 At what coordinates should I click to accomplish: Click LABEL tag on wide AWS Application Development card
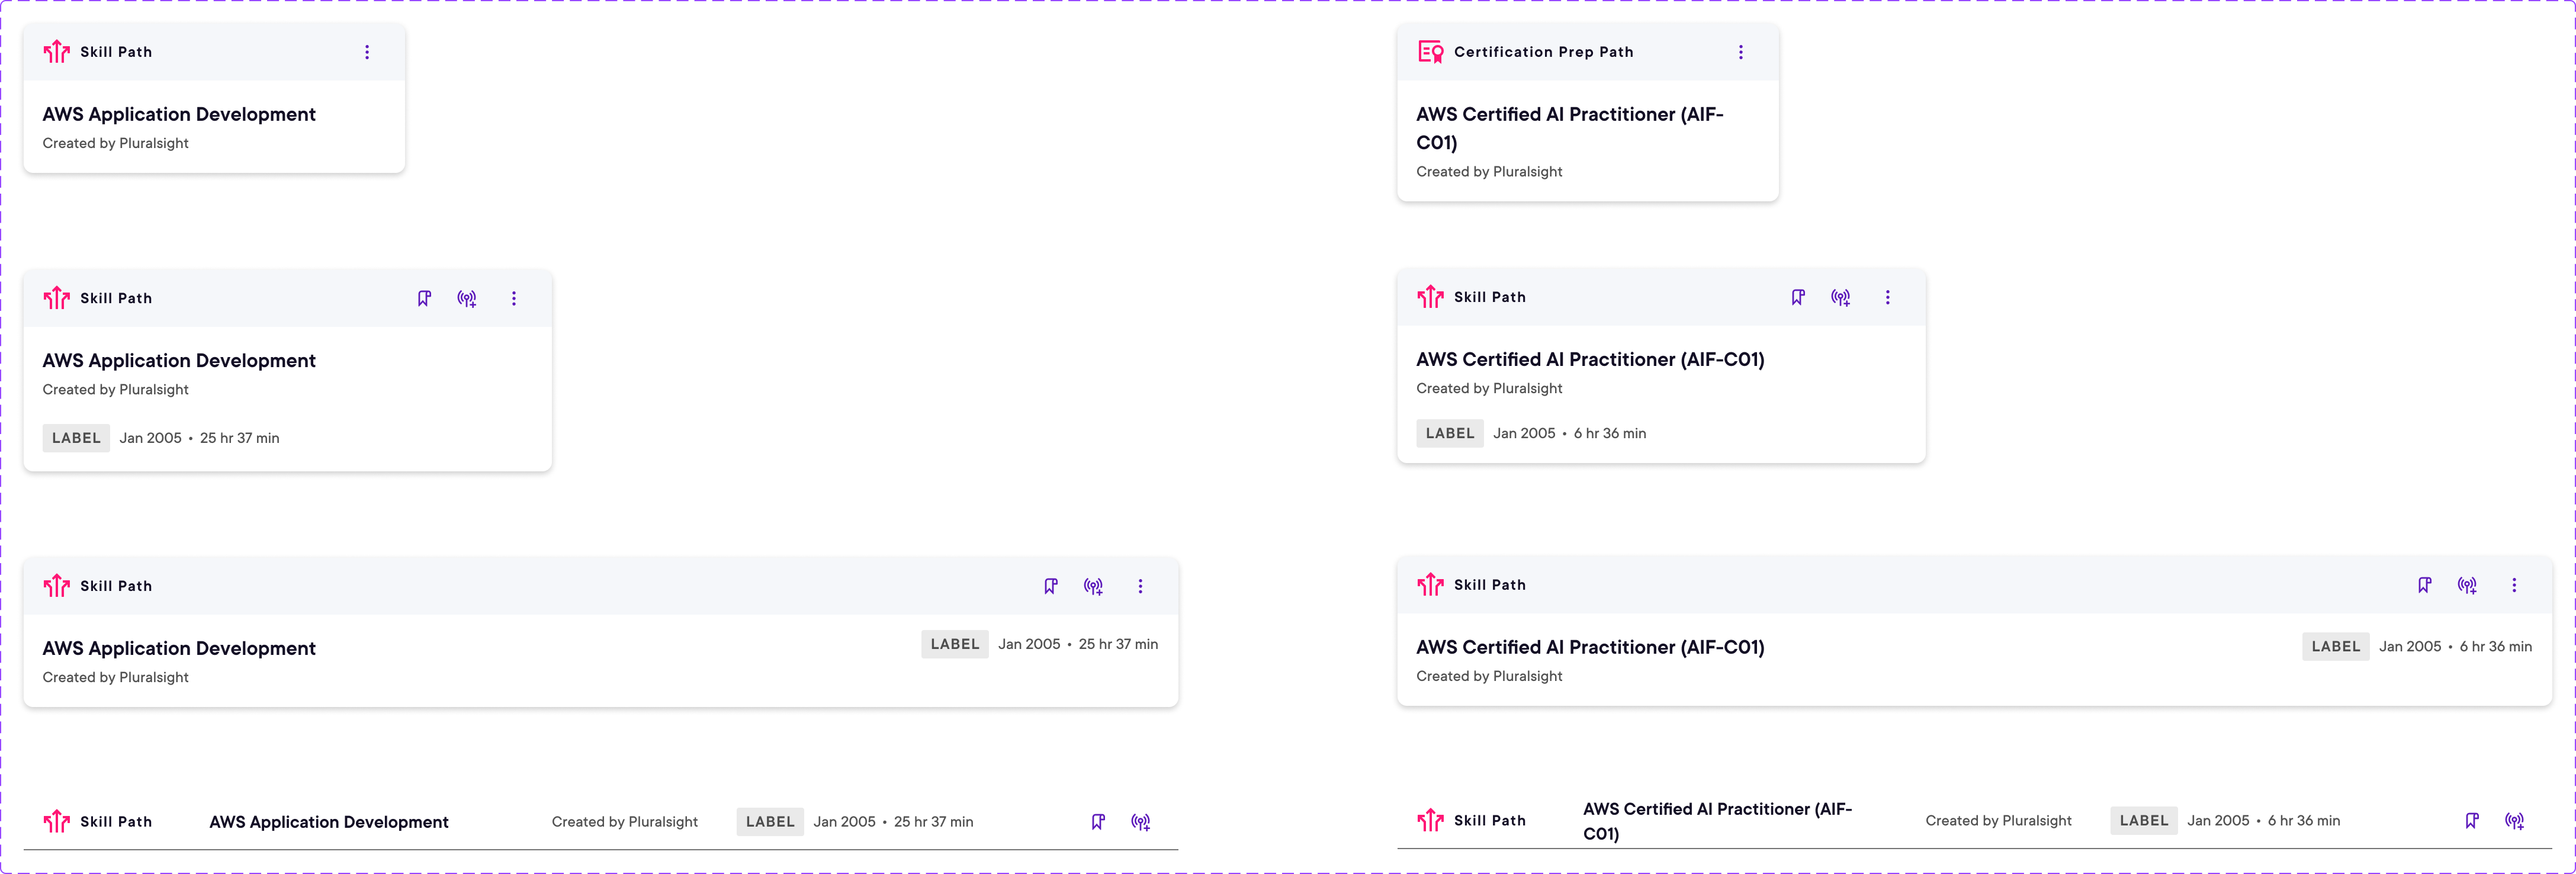pyautogui.click(x=955, y=644)
